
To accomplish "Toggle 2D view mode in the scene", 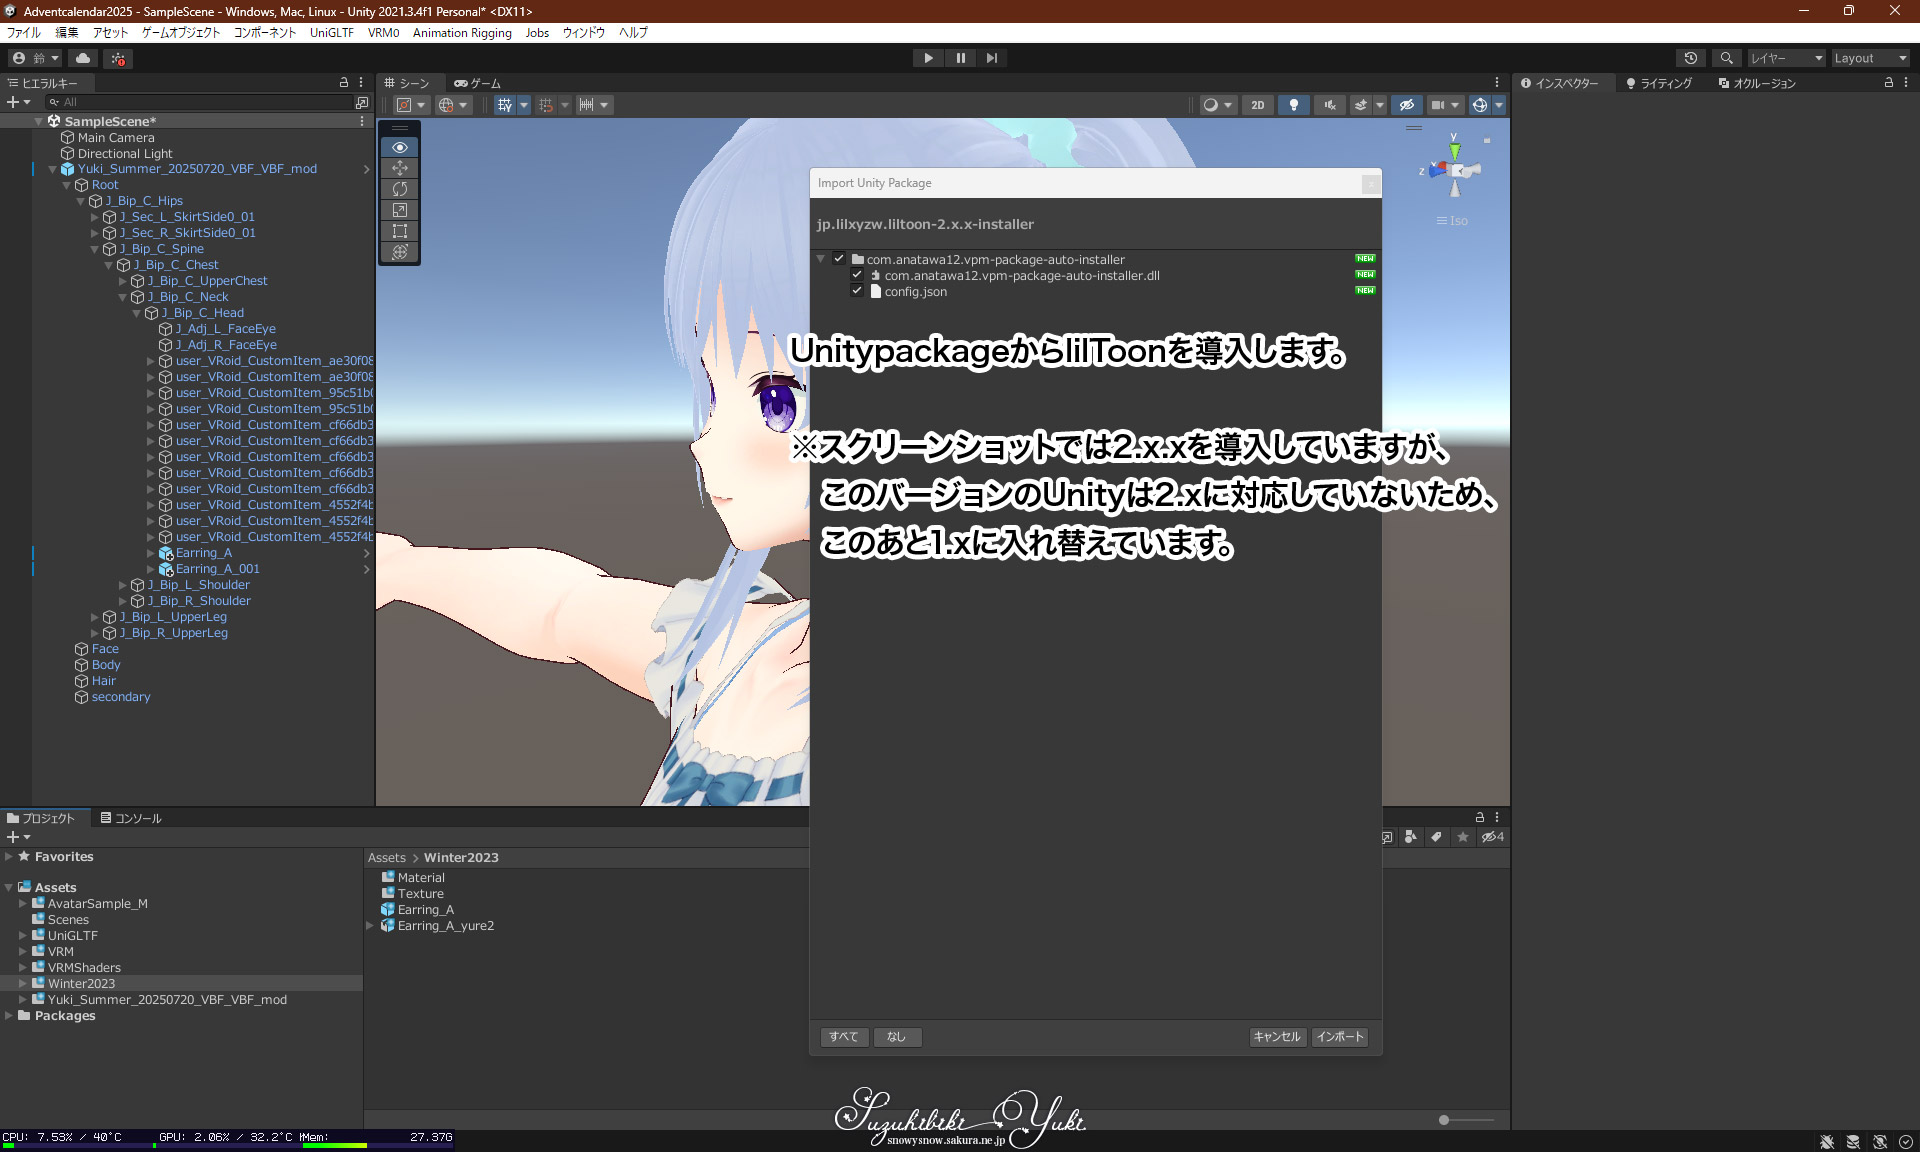I will coord(1257,105).
